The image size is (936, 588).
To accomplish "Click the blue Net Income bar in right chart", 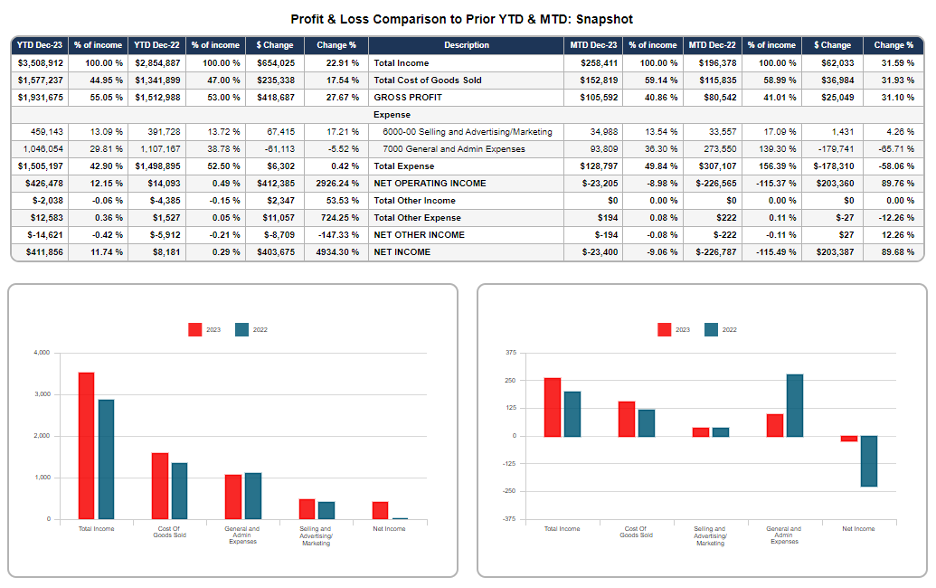I will pos(869,461).
